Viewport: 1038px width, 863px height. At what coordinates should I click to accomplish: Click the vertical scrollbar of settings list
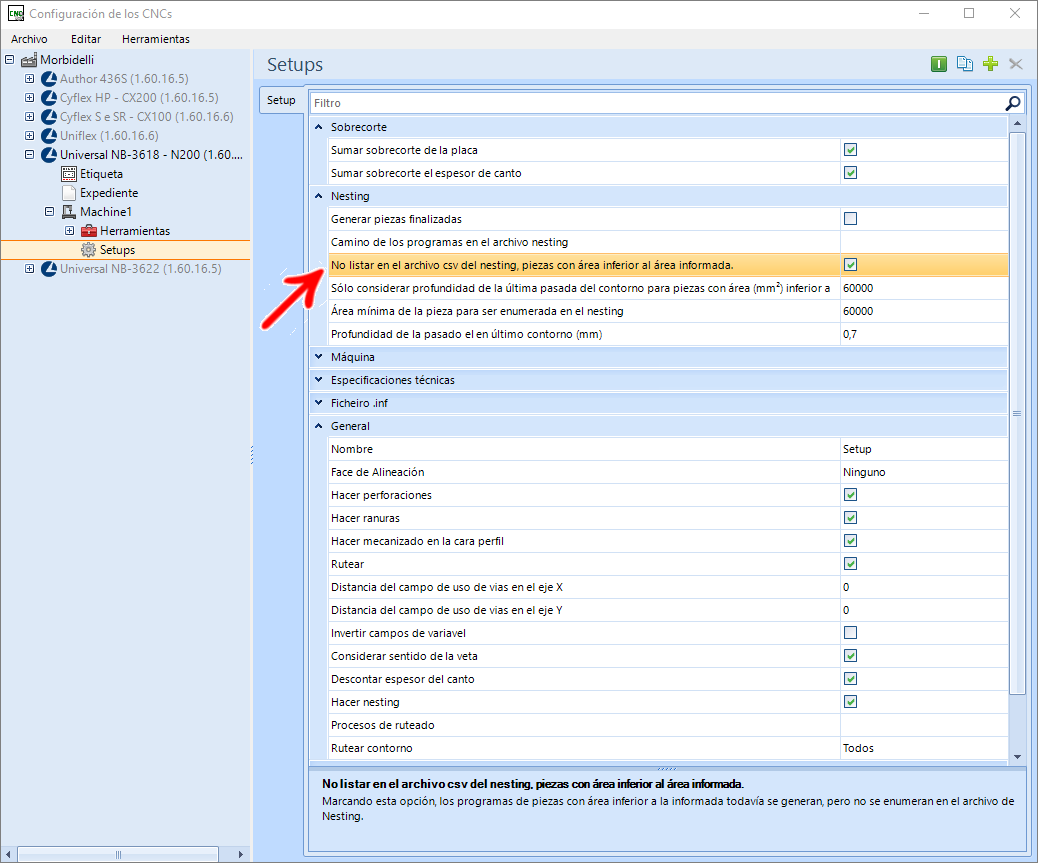click(x=1017, y=413)
